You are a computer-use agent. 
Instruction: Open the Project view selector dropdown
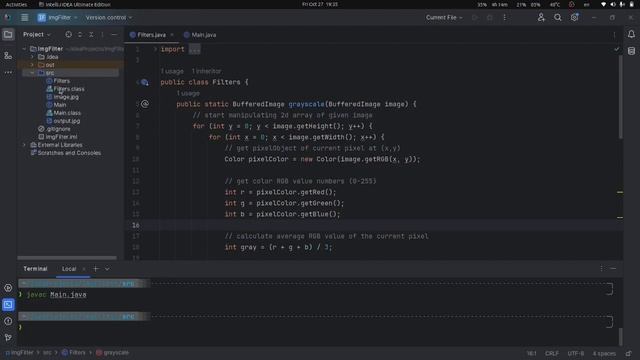(37, 35)
